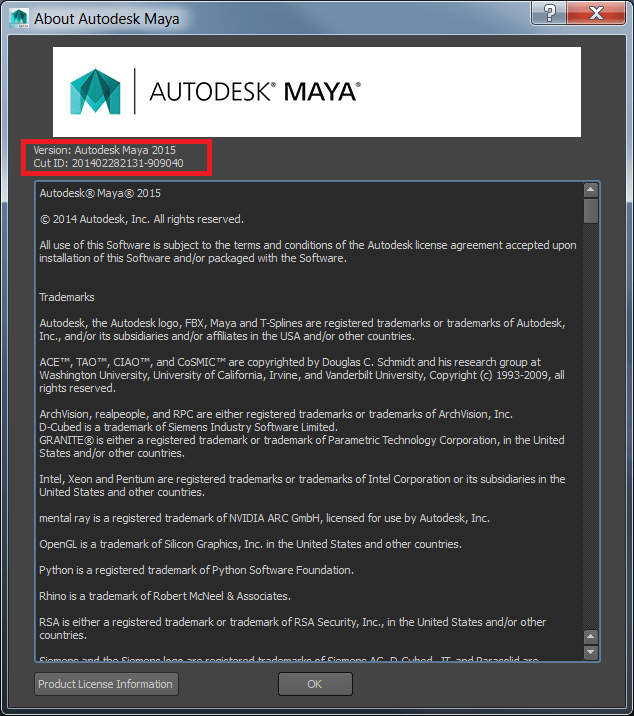The image size is (634, 716).
Task: Click the scroll-down arrow at the scrollbar bottom
Action: [591, 652]
